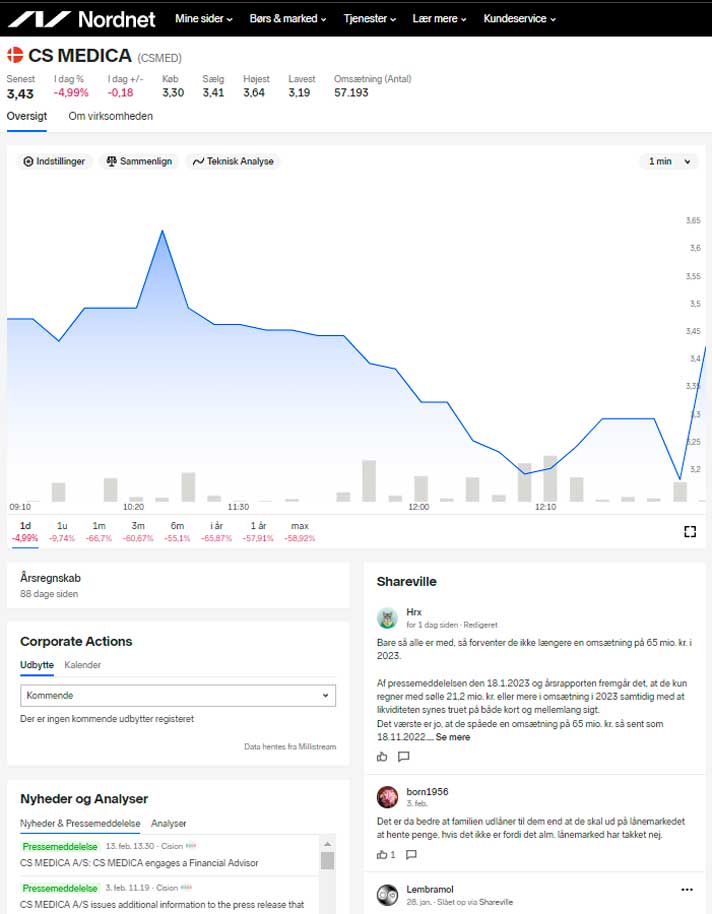712x914 pixels.
Task: Click the price chart peak near 10:20
Action: pos(162,231)
